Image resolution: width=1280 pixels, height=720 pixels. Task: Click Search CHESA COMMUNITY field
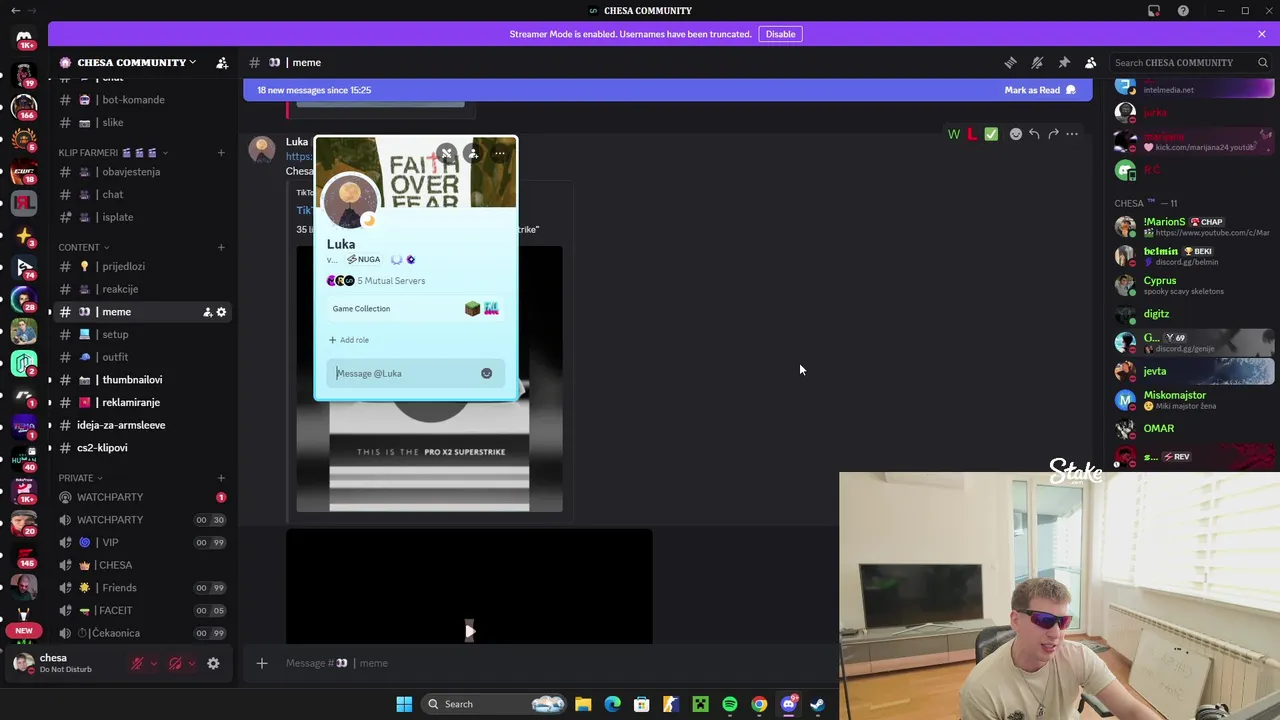pos(1191,62)
